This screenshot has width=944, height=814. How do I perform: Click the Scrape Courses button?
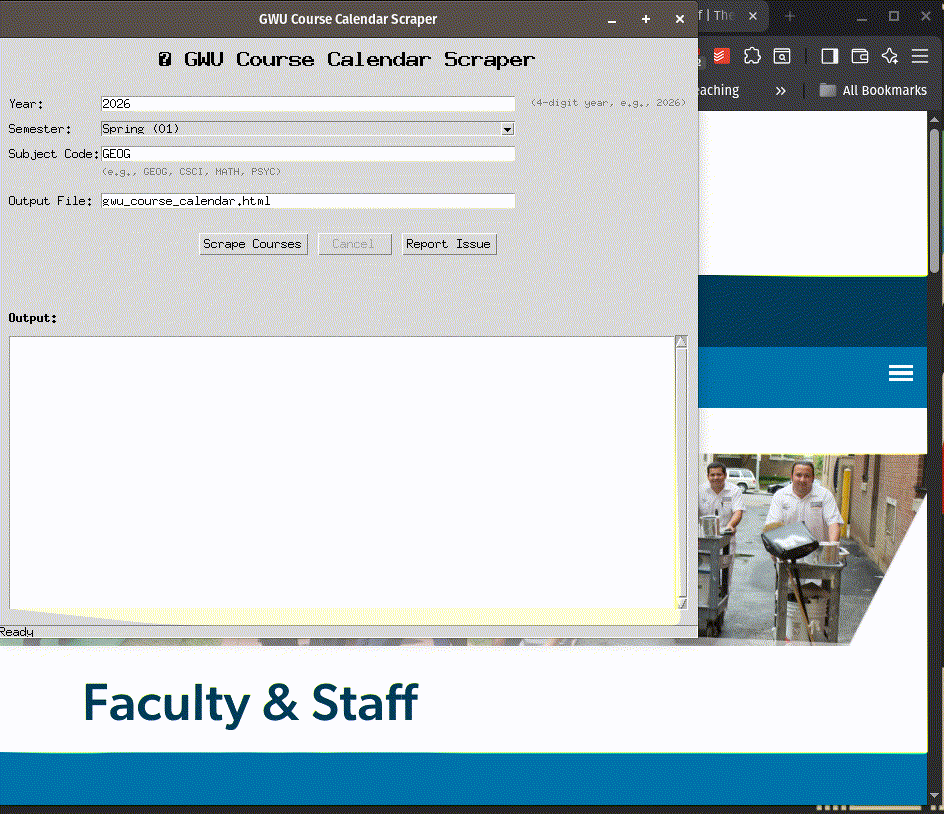[x=253, y=243]
